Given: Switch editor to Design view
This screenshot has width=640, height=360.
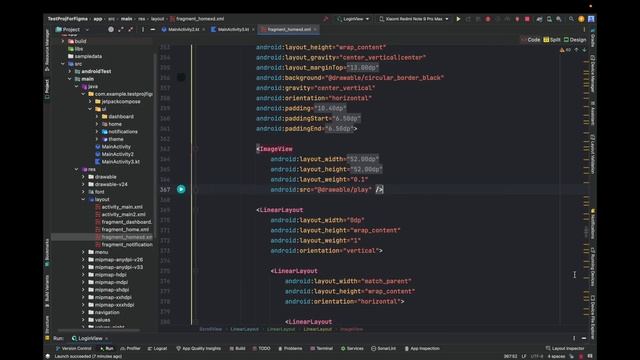Looking at the screenshot, I should [x=575, y=40].
